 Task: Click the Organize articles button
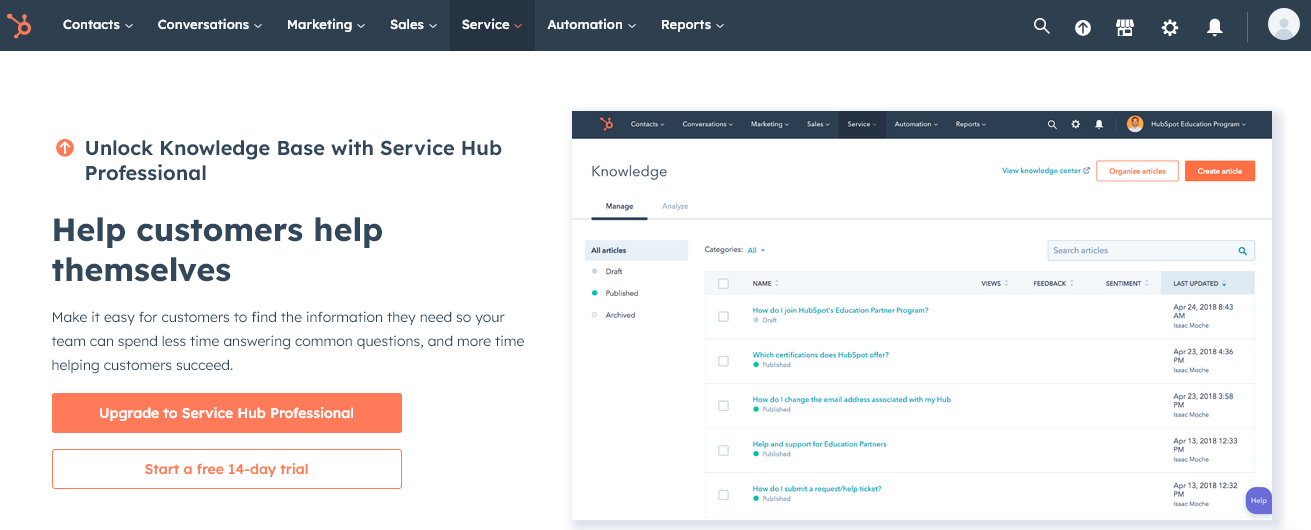coord(1138,171)
